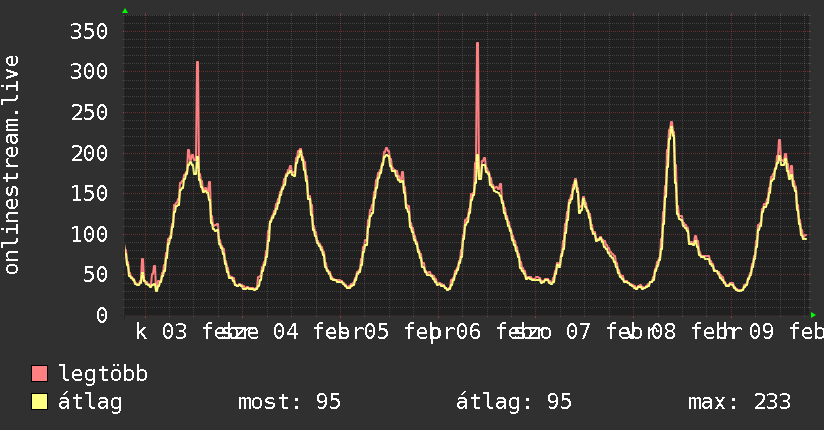Click the 350 y-axis label
The width and height of the screenshot is (824, 430).
coord(89,32)
